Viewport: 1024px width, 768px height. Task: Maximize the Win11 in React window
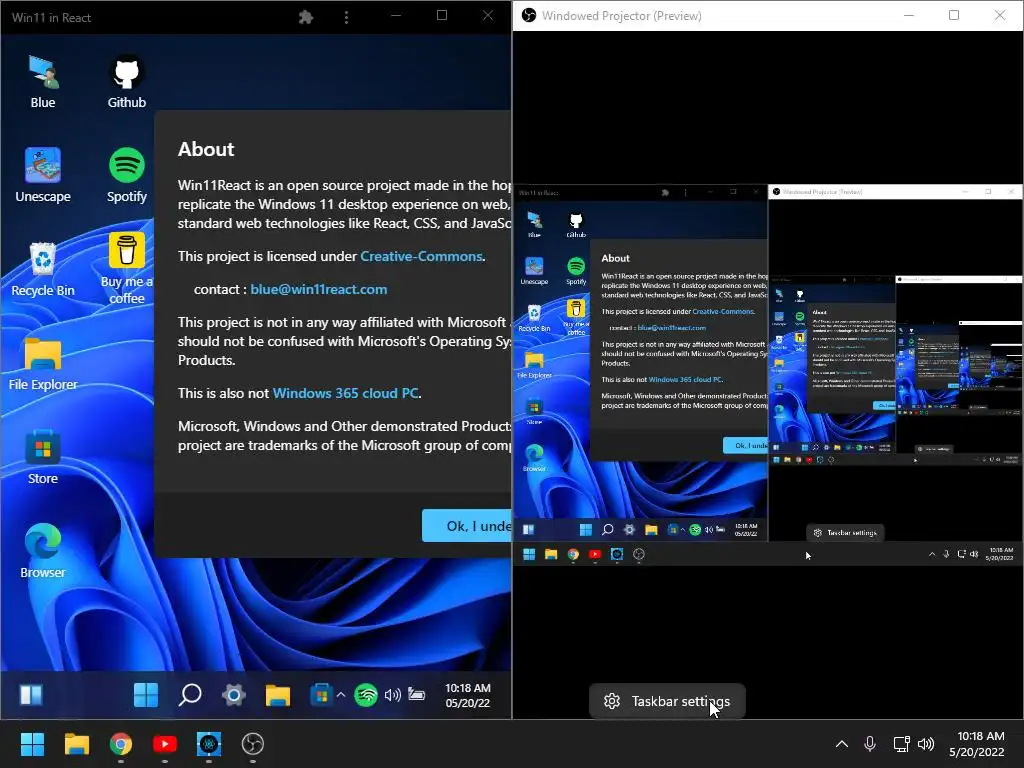442,16
